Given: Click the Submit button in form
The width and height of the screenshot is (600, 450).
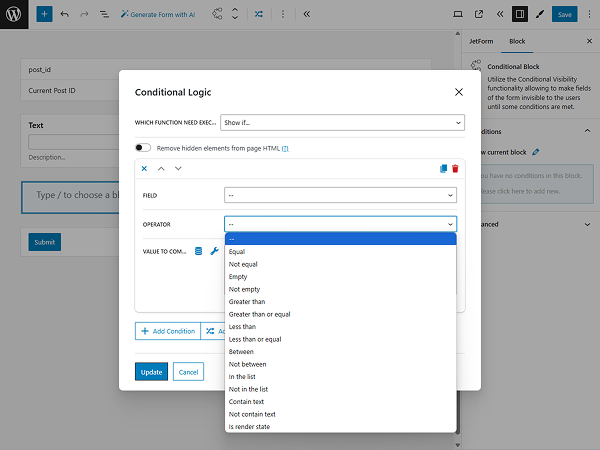Looking at the screenshot, I should click(x=44, y=242).
